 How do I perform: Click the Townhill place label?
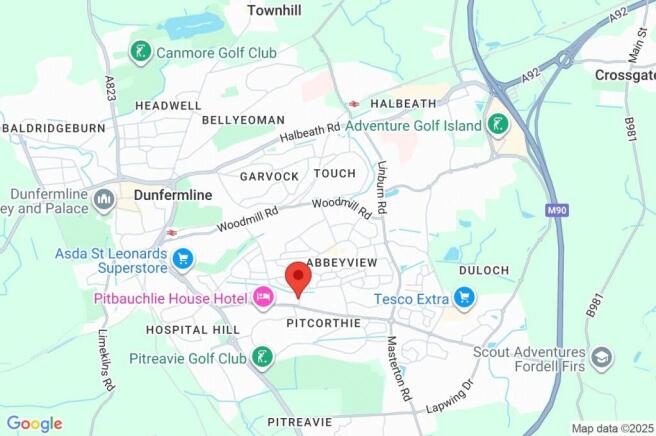click(274, 10)
